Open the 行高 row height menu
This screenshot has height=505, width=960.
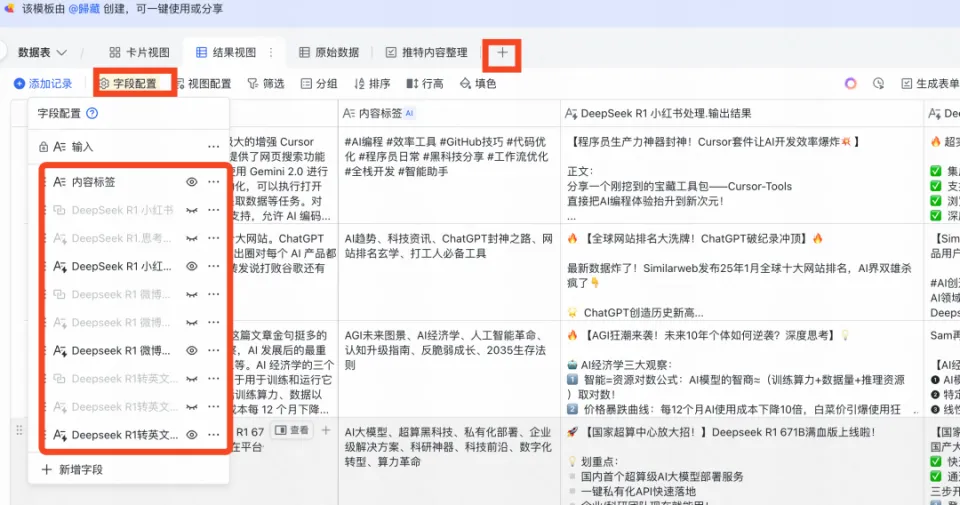[x=425, y=84]
